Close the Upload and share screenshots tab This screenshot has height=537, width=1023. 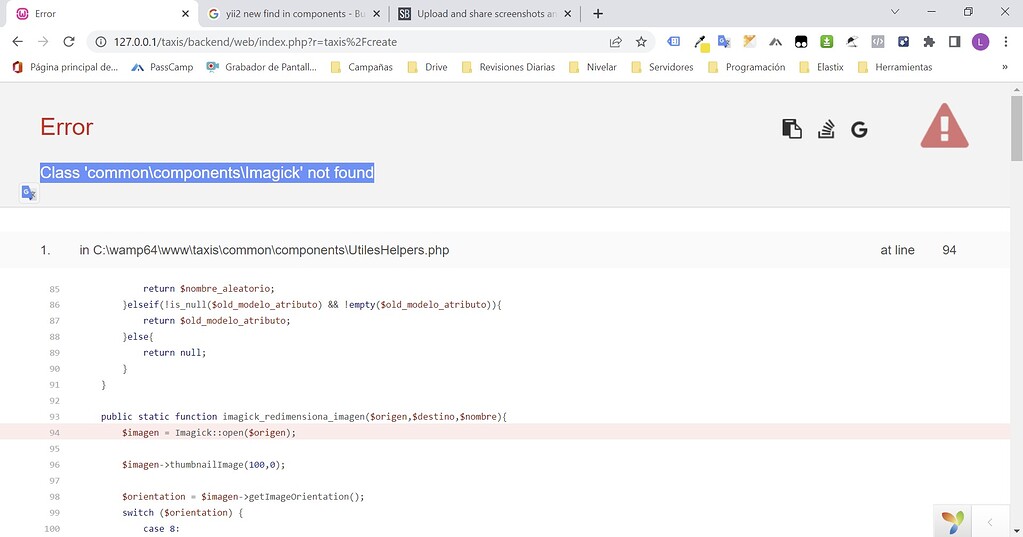tap(568, 14)
